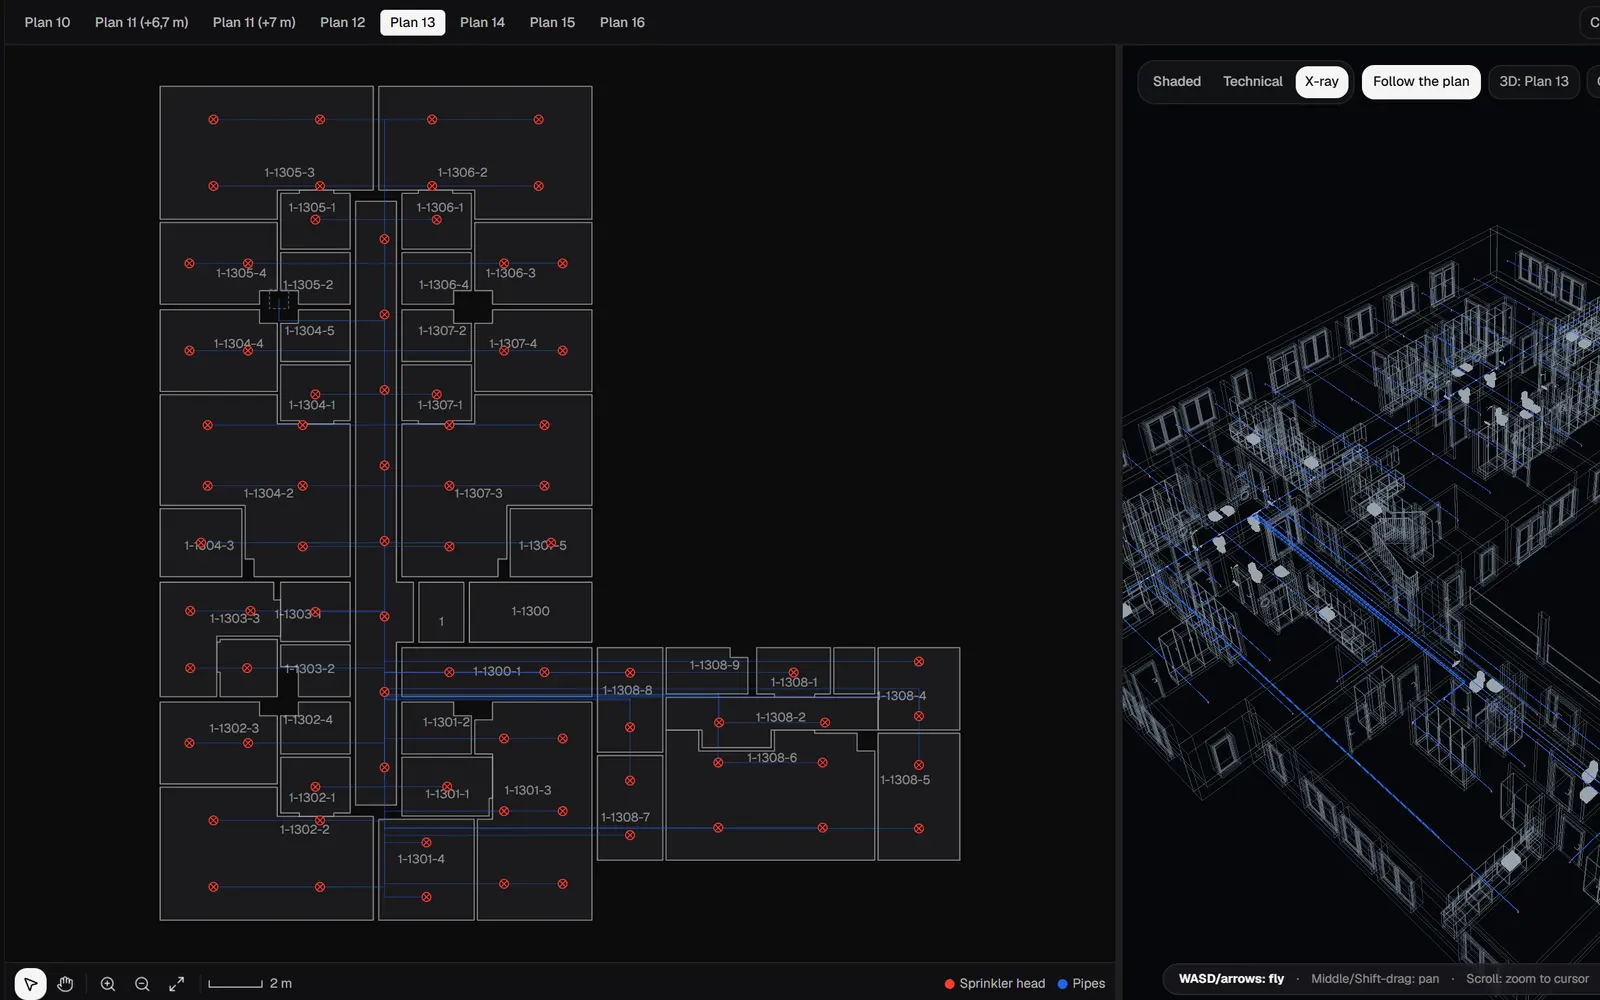
Task: Select room label 1-1308-8
Action: tap(627, 690)
